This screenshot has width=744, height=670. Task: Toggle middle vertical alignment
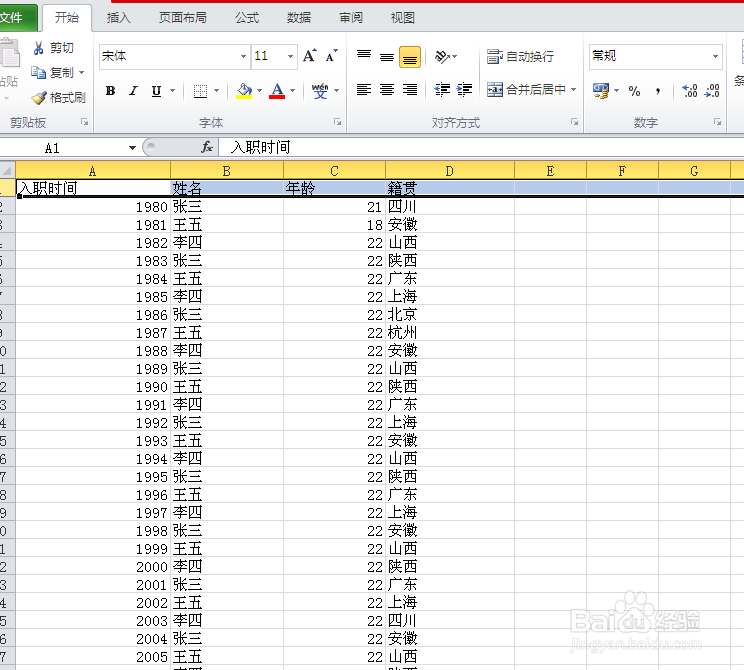click(x=387, y=57)
